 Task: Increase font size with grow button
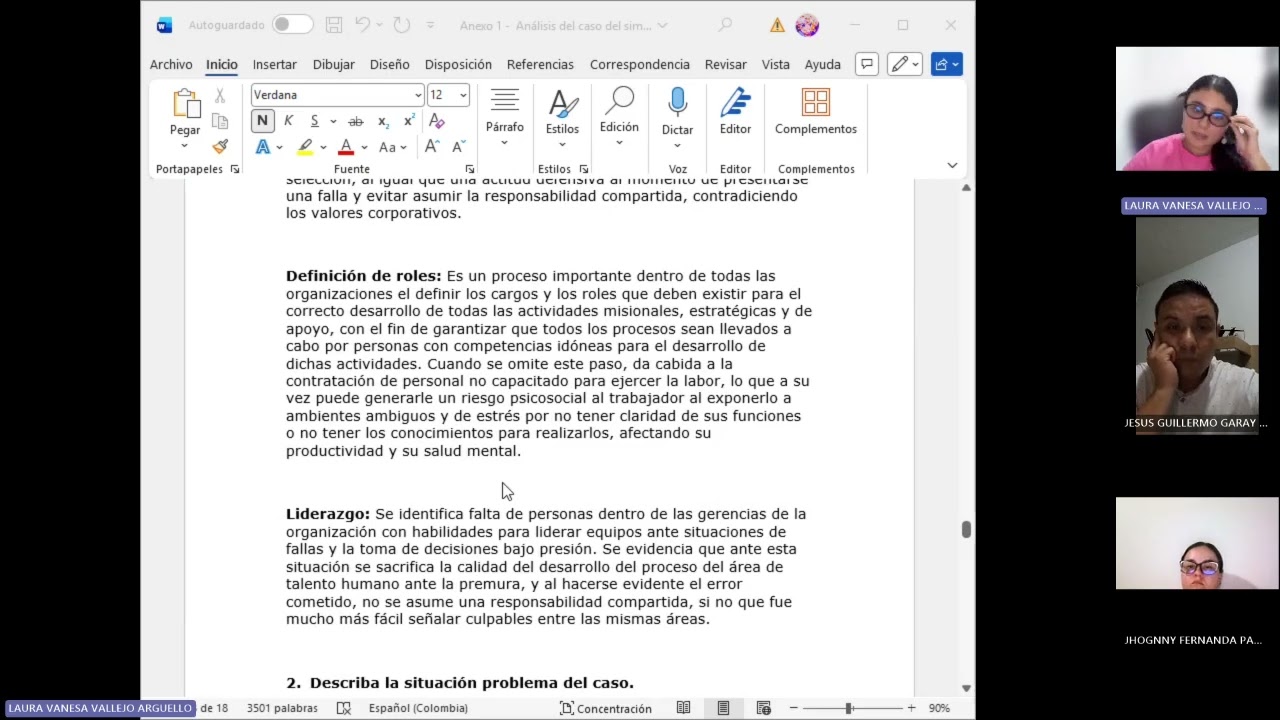coord(432,147)
